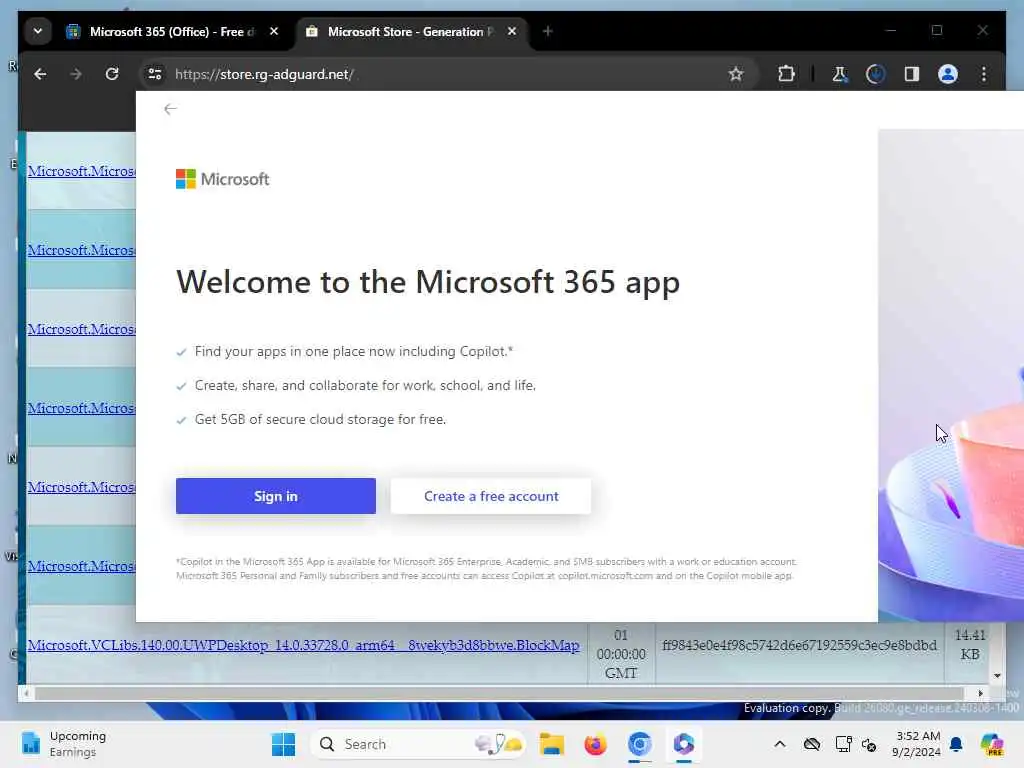Reload the current browser page
The image size is (1024, 768).
112,74
